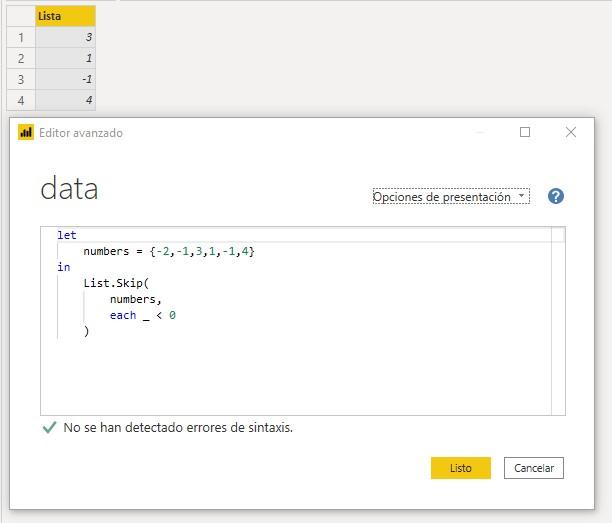This screenshot has width=612, height=523.
Task: Click the table cell containing value 3
Action: (x=66, y=38)
